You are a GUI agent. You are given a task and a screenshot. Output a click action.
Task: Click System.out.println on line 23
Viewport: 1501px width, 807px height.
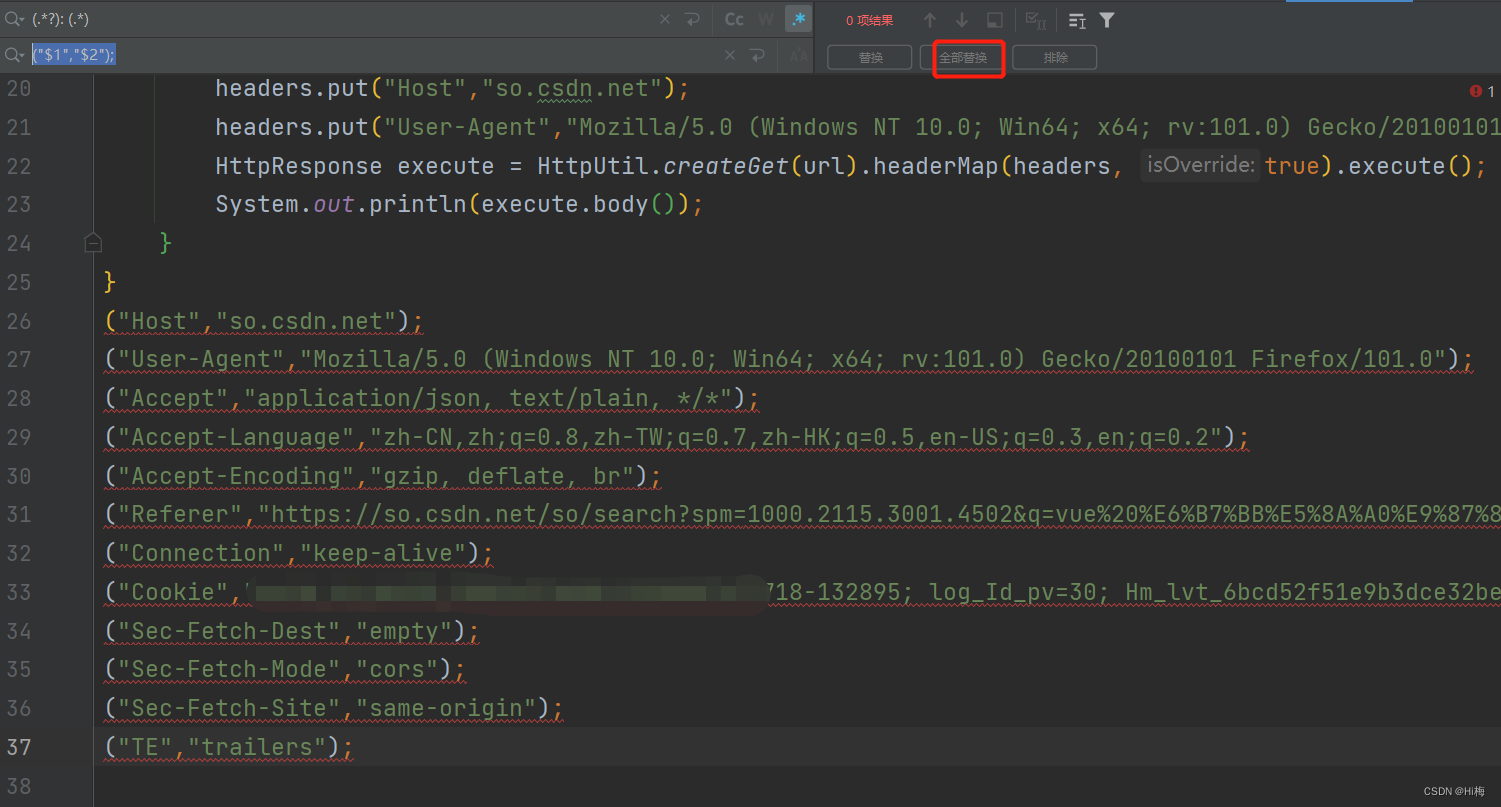pos(342,204)
